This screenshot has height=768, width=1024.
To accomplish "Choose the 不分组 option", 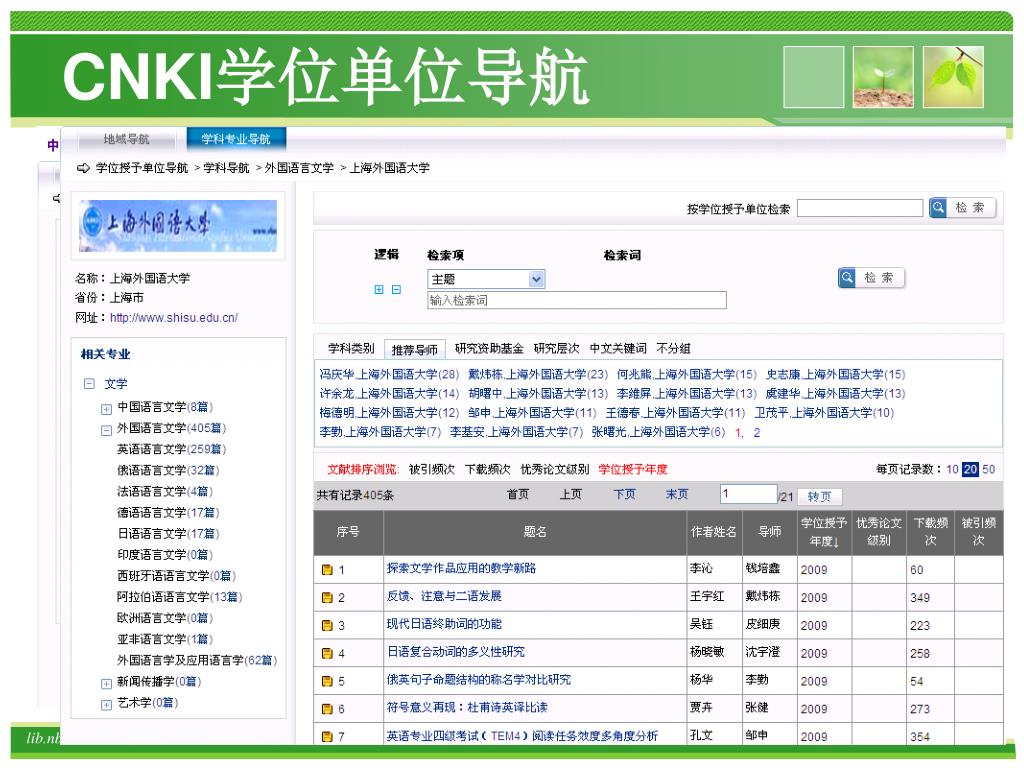I will coord(673,349).
